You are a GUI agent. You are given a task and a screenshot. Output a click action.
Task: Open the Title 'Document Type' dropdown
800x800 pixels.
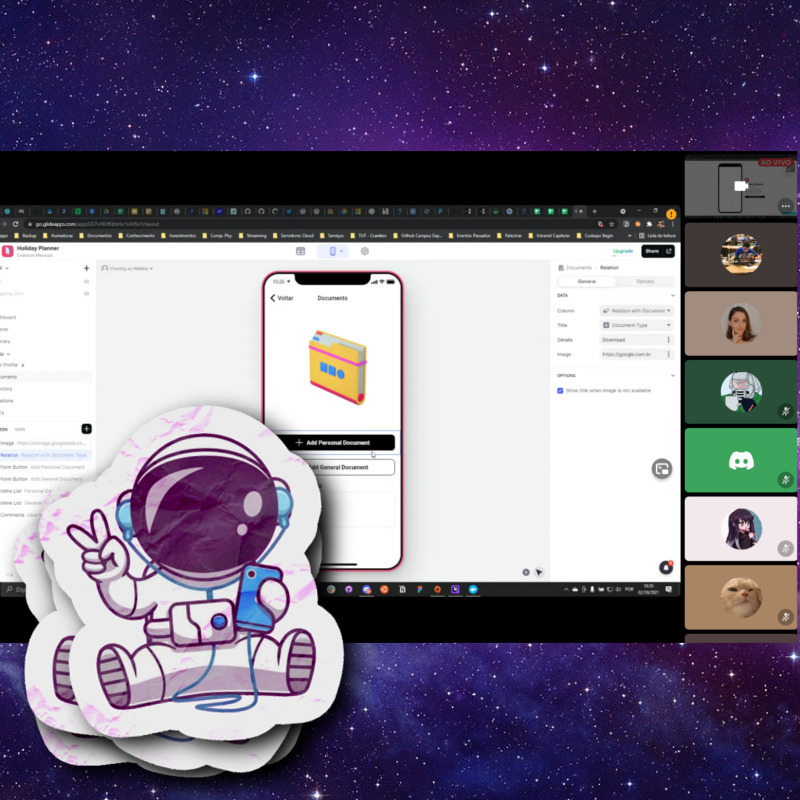click(637, 325)
